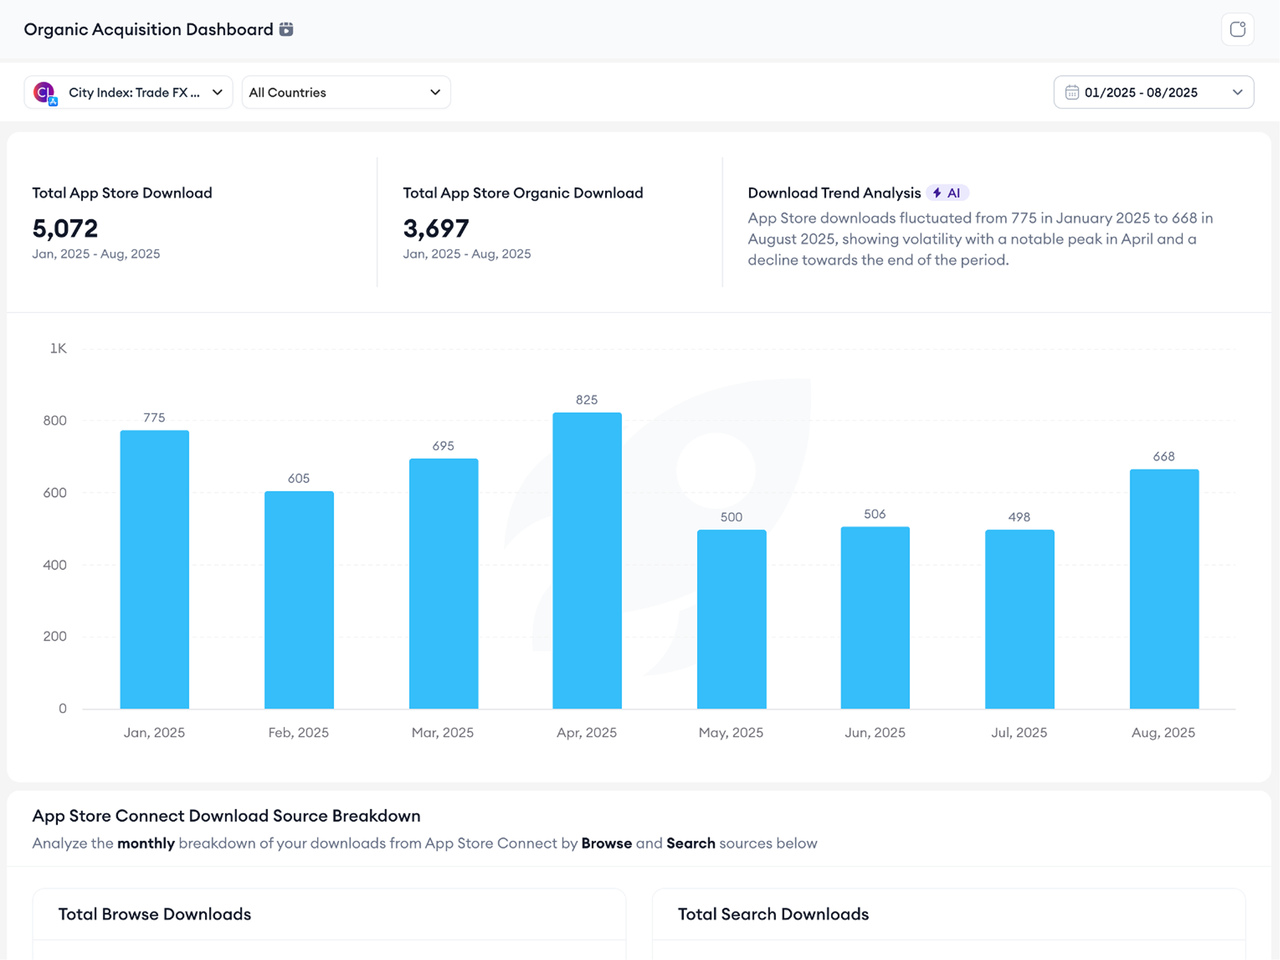Viewport: 1280px width, 960px height.
Task: Click the January 2025 bar with 775 downloads
Action: pos(154,569)
